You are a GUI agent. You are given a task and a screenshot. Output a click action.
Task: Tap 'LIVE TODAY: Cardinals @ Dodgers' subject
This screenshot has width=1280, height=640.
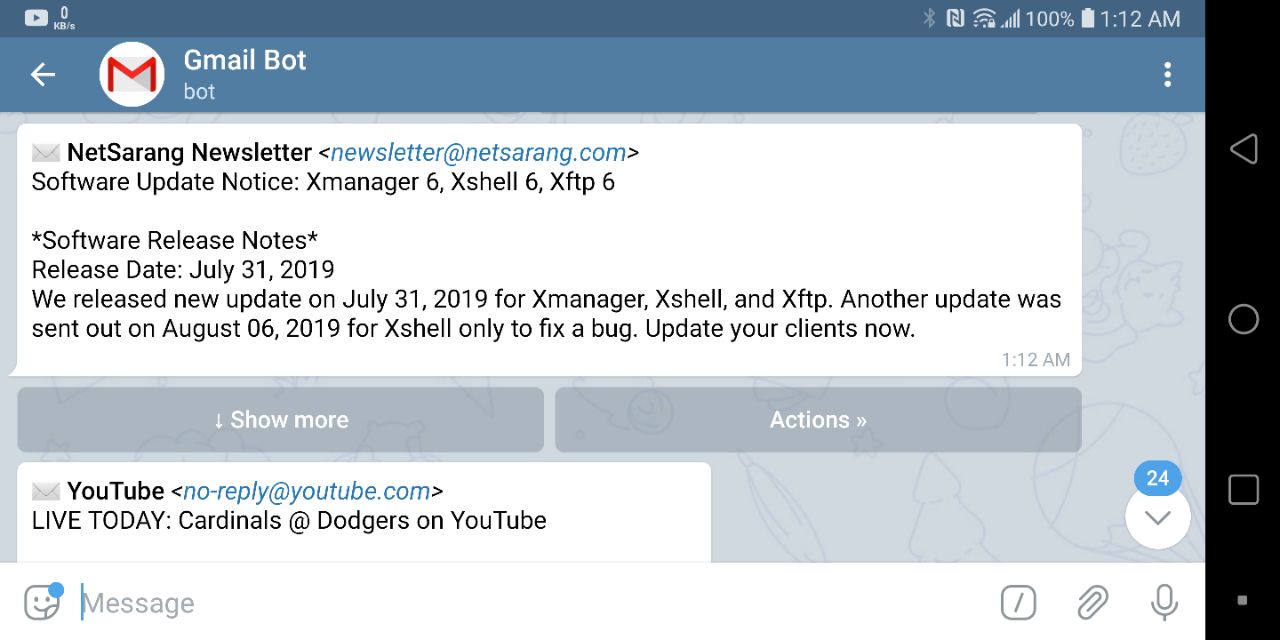pyautogui.click(x=289, y=521)
